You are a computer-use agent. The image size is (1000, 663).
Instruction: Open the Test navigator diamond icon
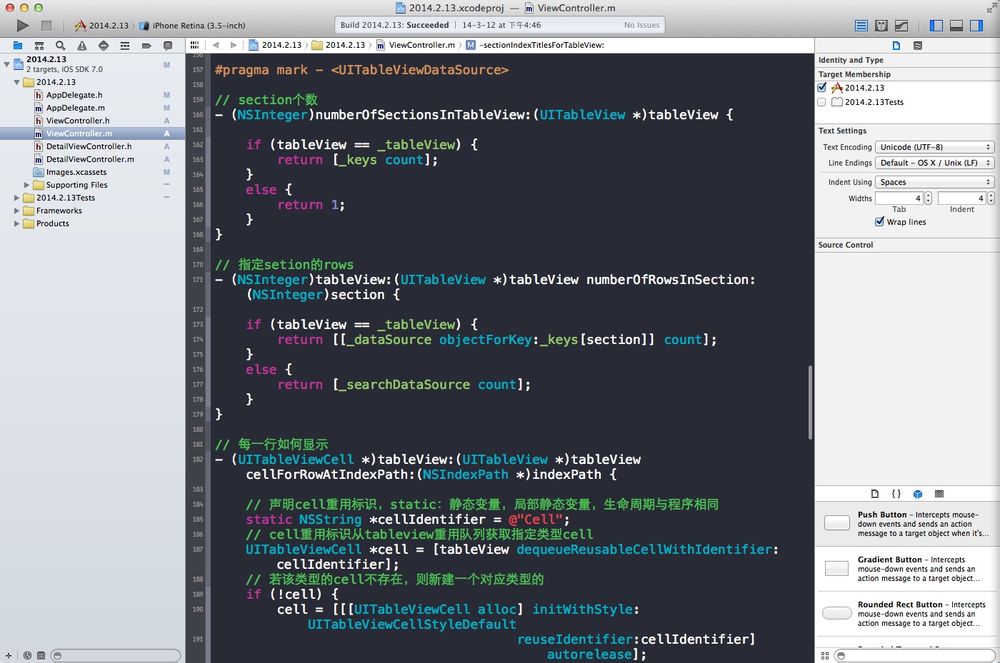coord(103,45)
